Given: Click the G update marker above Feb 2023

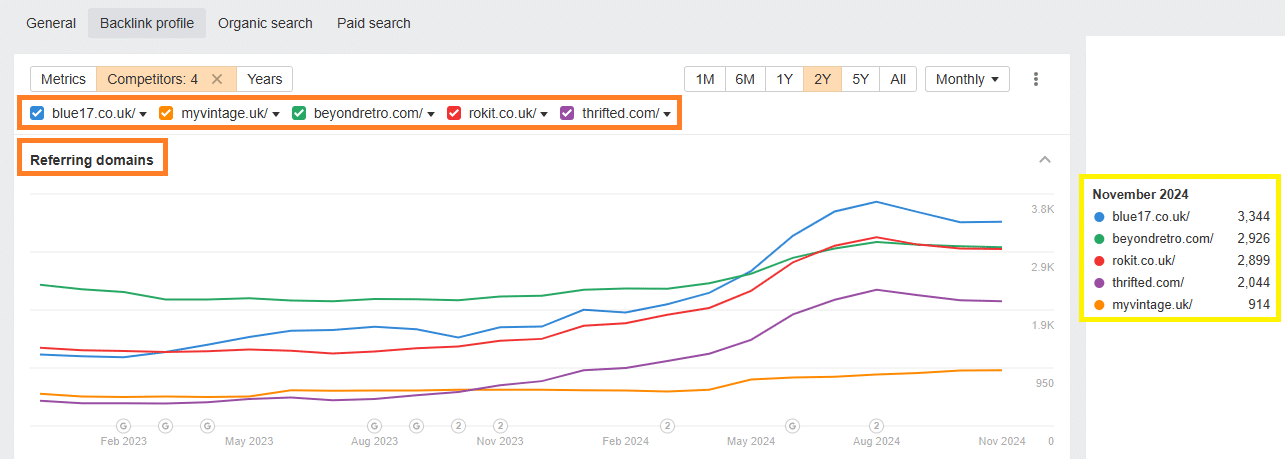Looking at the screenshot, I should (124, 425).
